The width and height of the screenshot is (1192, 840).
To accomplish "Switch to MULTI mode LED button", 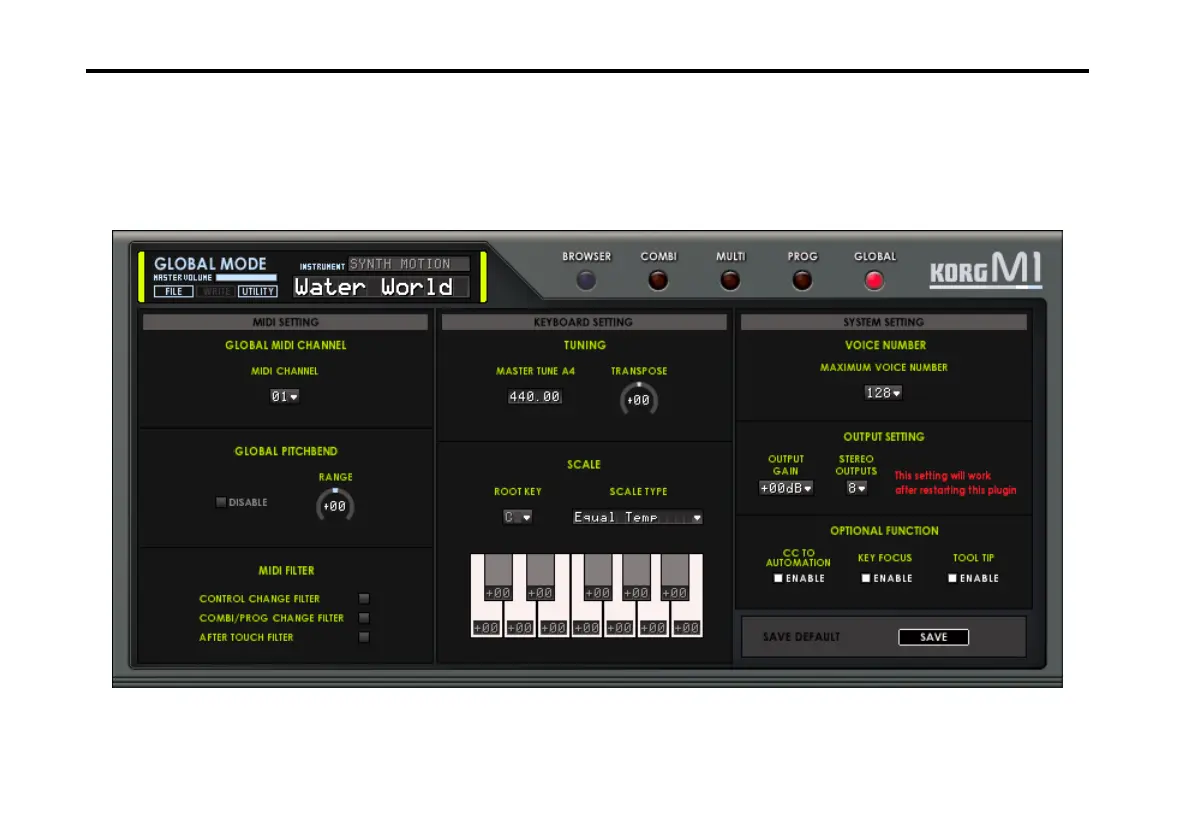I will point(730,281).
